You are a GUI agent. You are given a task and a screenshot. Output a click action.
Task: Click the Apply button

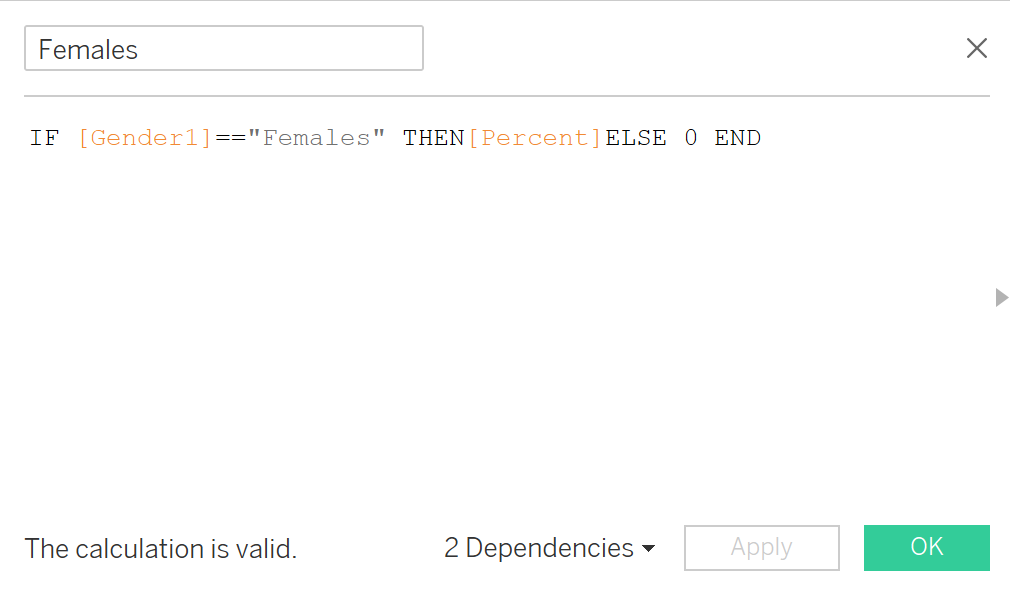point(761,547)
